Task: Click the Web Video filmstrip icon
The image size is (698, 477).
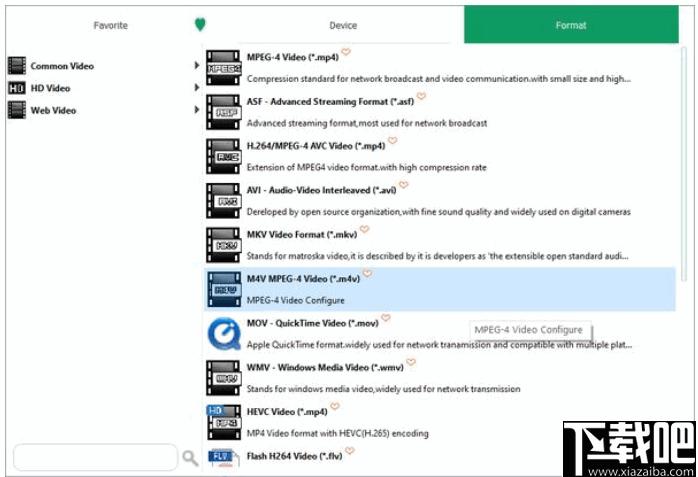Action: (x=17, y=110)
